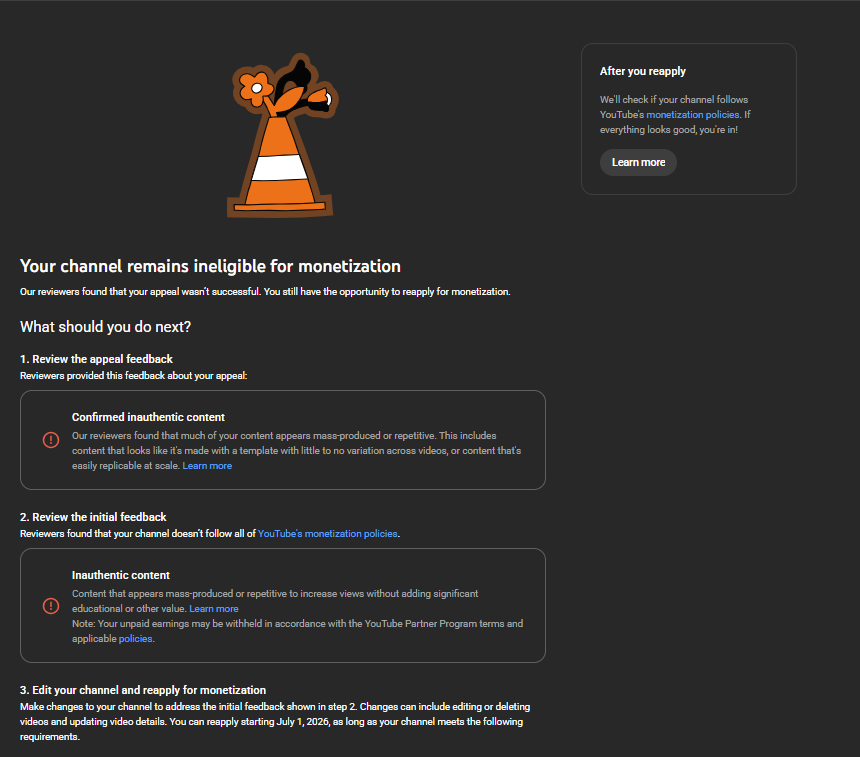
Task: Select 'Your channel remains ineligible for monetization' heading
Action: 210,266
